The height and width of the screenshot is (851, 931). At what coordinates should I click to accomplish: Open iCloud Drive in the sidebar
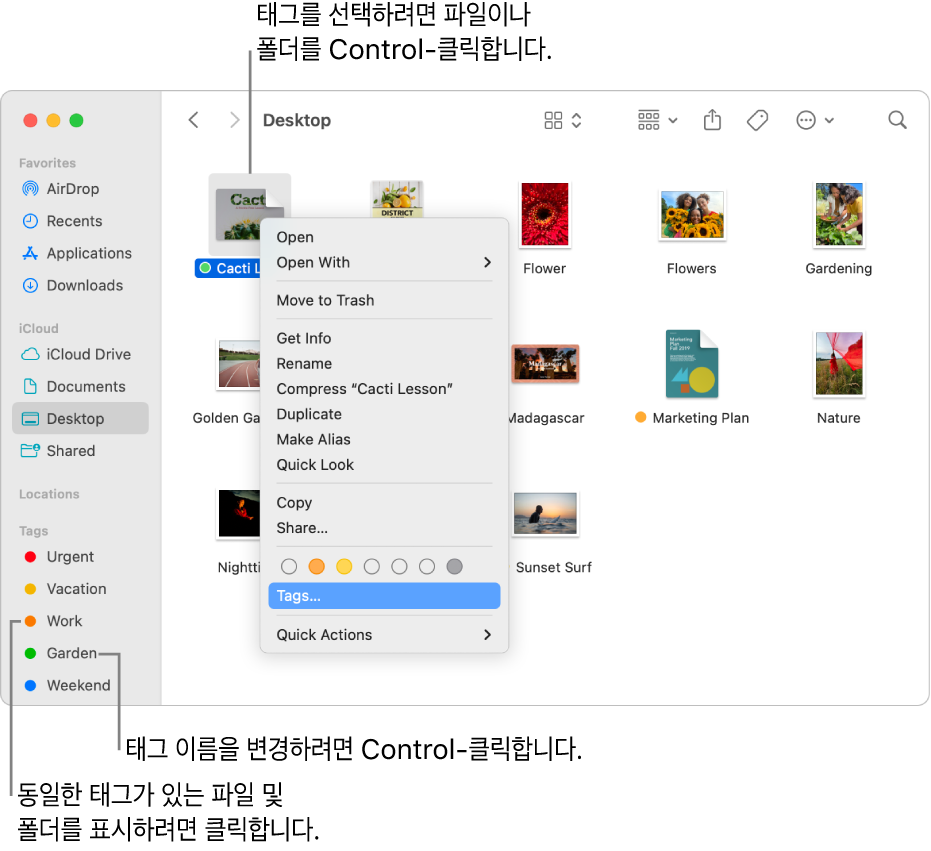coord(80,355)
